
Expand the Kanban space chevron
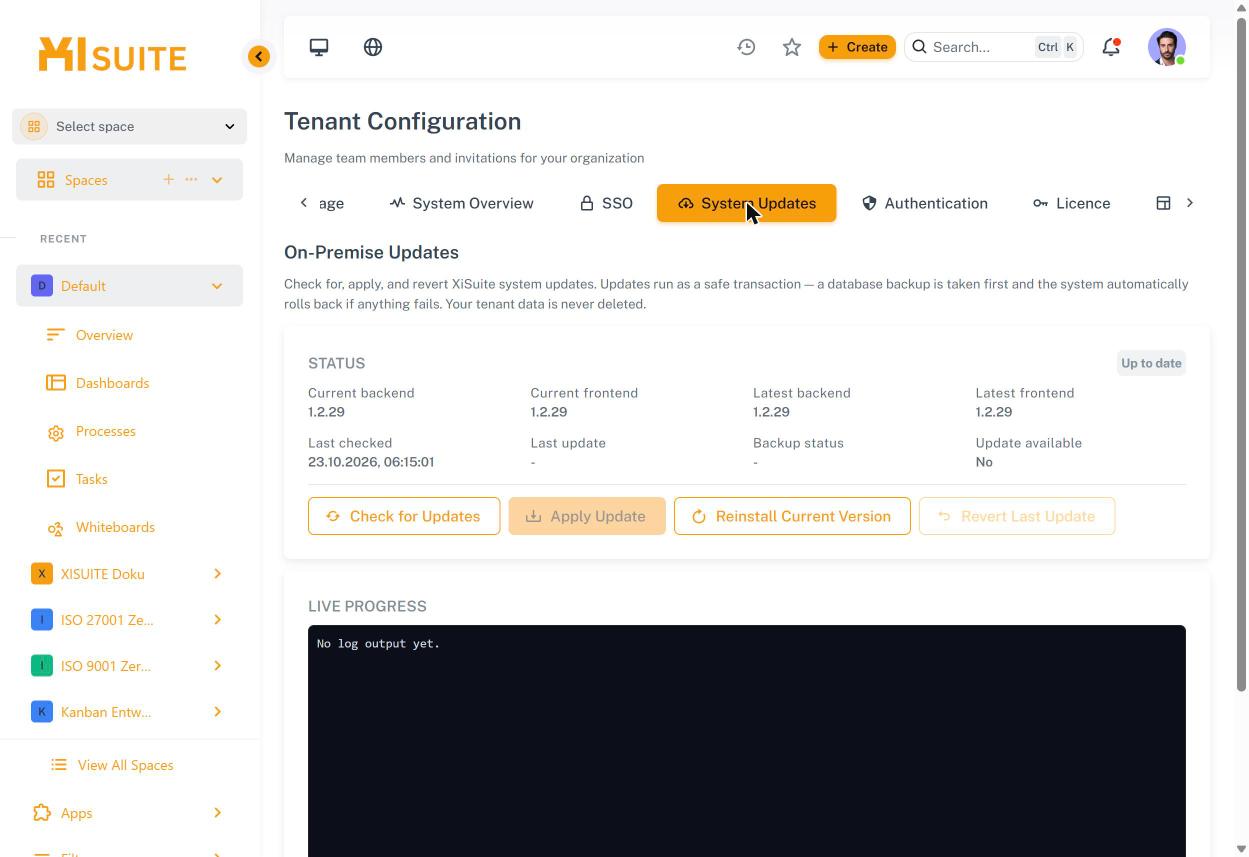(217, 712)
